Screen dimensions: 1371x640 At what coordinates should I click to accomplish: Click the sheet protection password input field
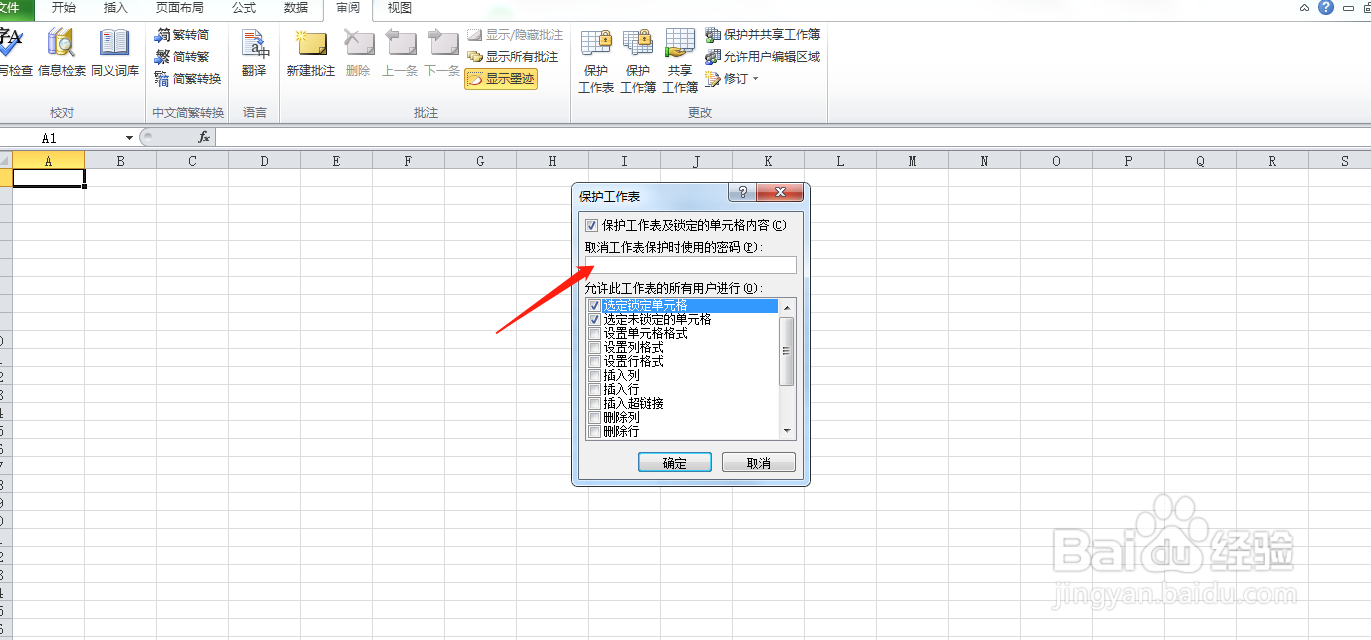(690, 264)
